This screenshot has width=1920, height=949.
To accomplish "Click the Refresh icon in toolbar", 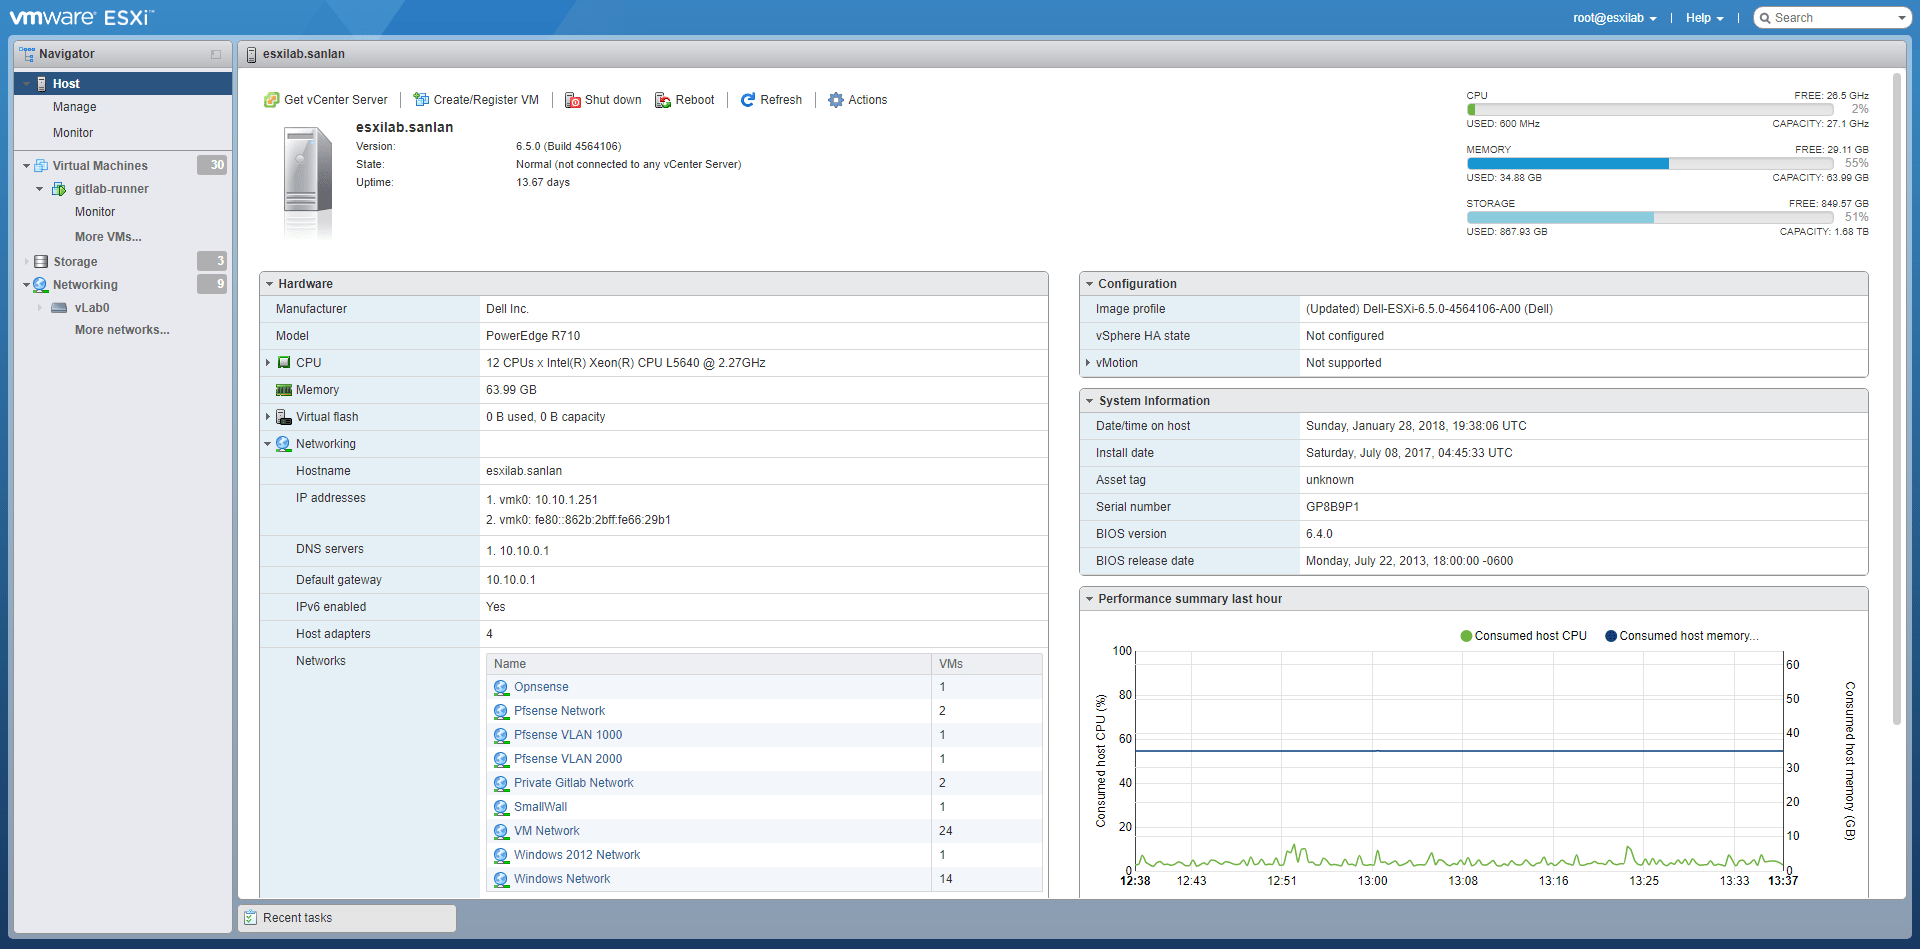I will point(747,100).
